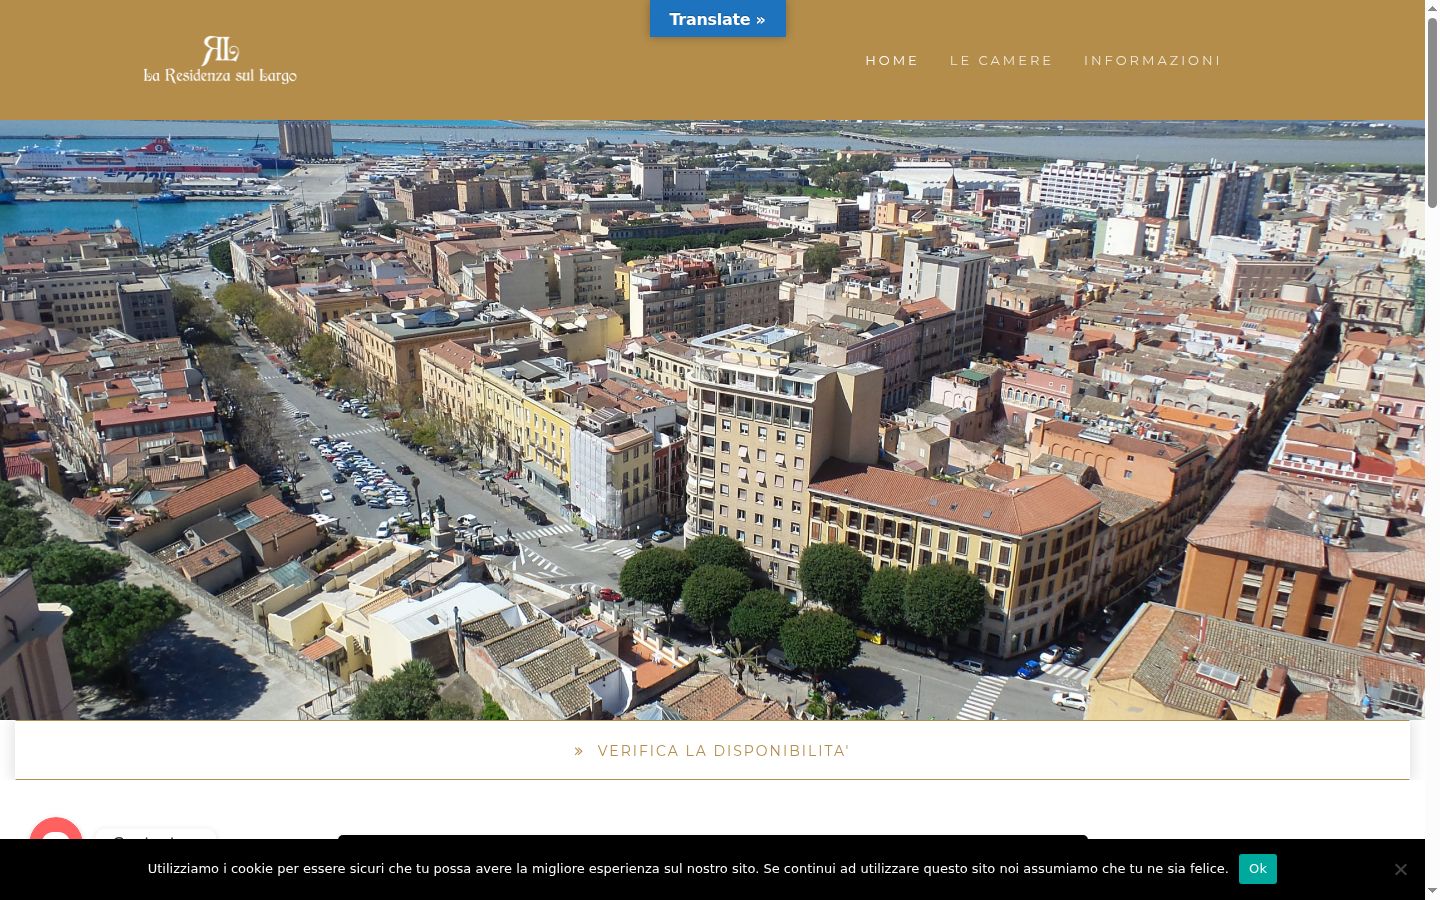
Task: Accept cookies with the Ok button
Action: point(1257,869)
